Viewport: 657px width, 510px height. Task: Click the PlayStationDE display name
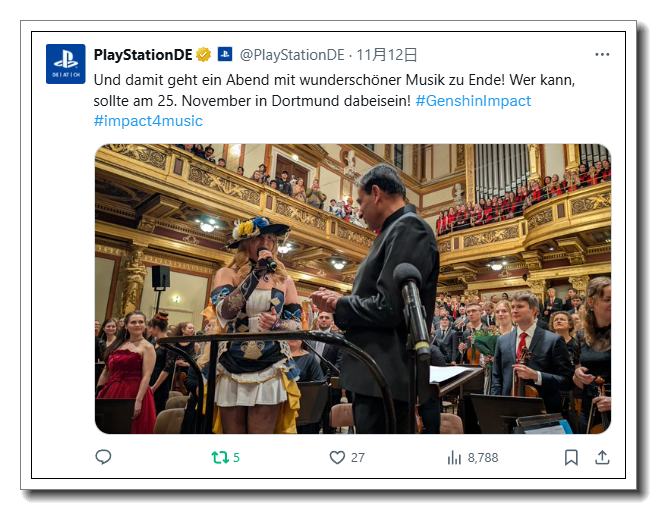143,54
